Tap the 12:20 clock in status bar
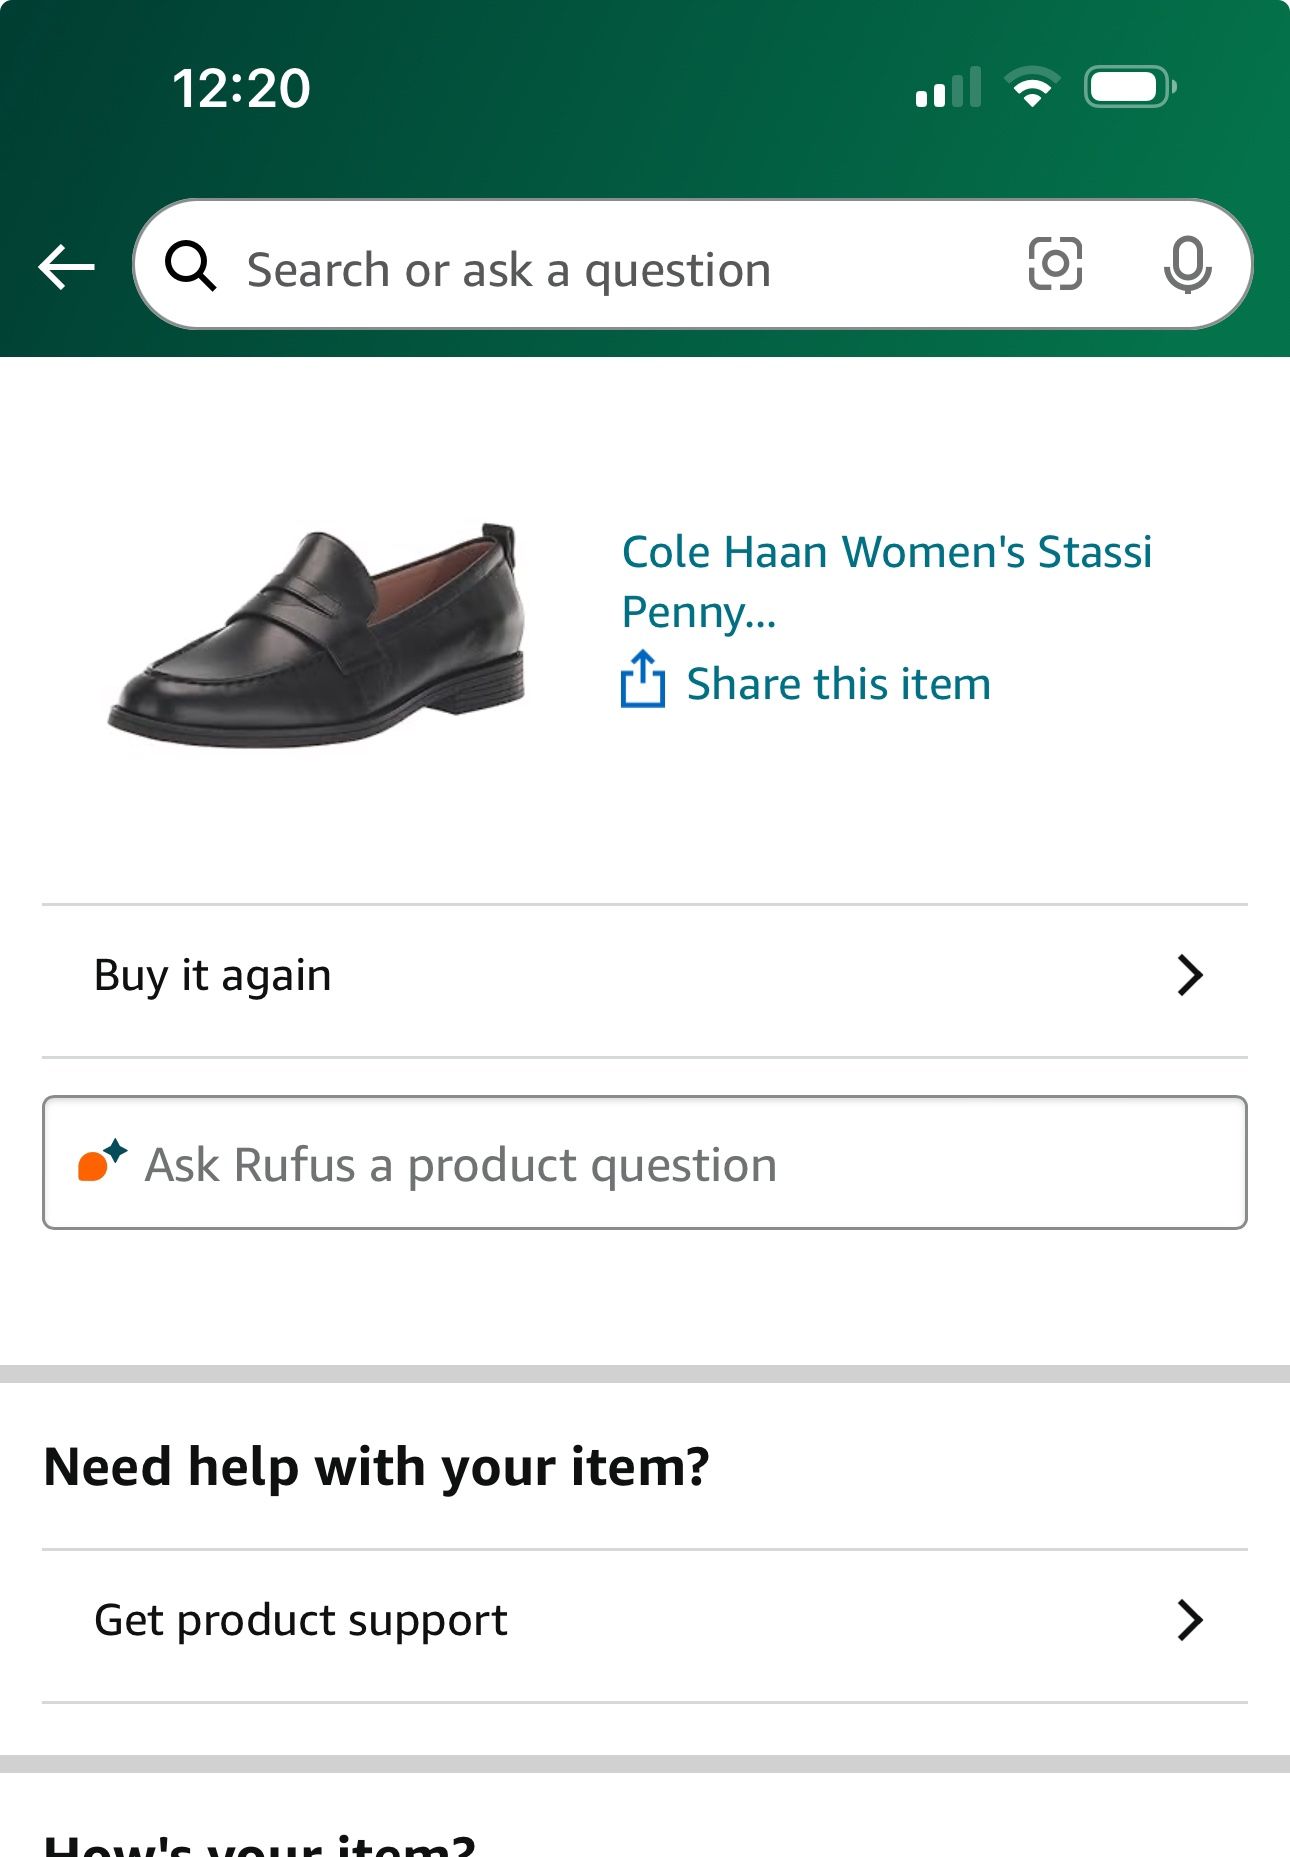Viewport: 1290px width, 1857px height. click(241, 88)
